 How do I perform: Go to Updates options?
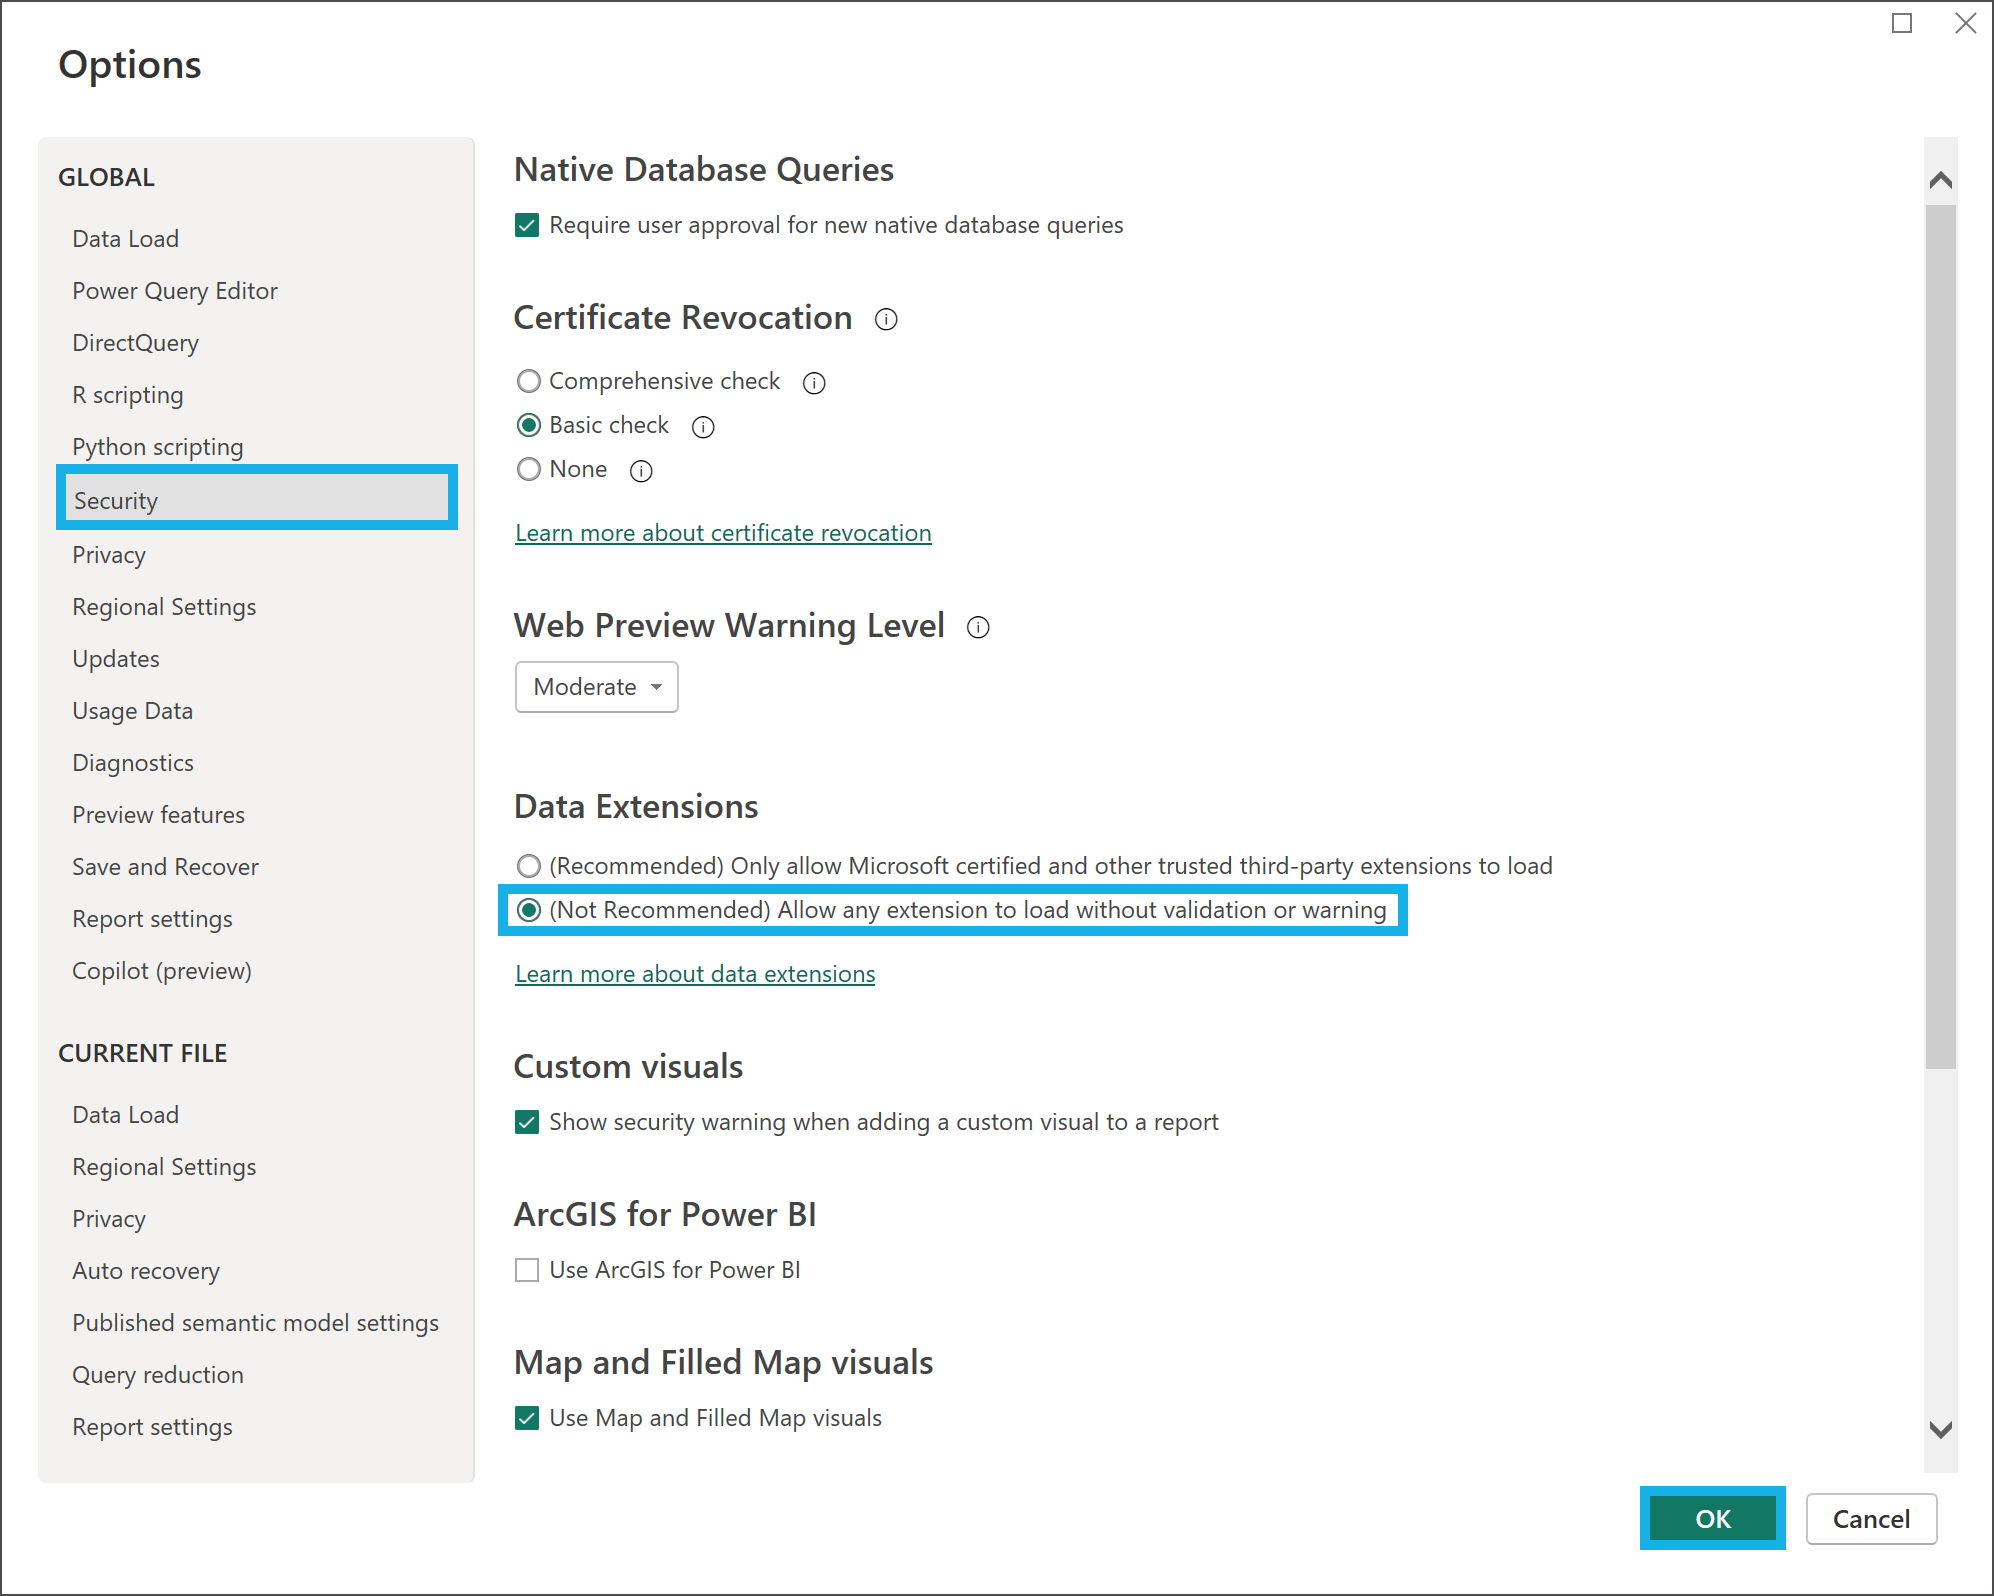click(116, 659)
